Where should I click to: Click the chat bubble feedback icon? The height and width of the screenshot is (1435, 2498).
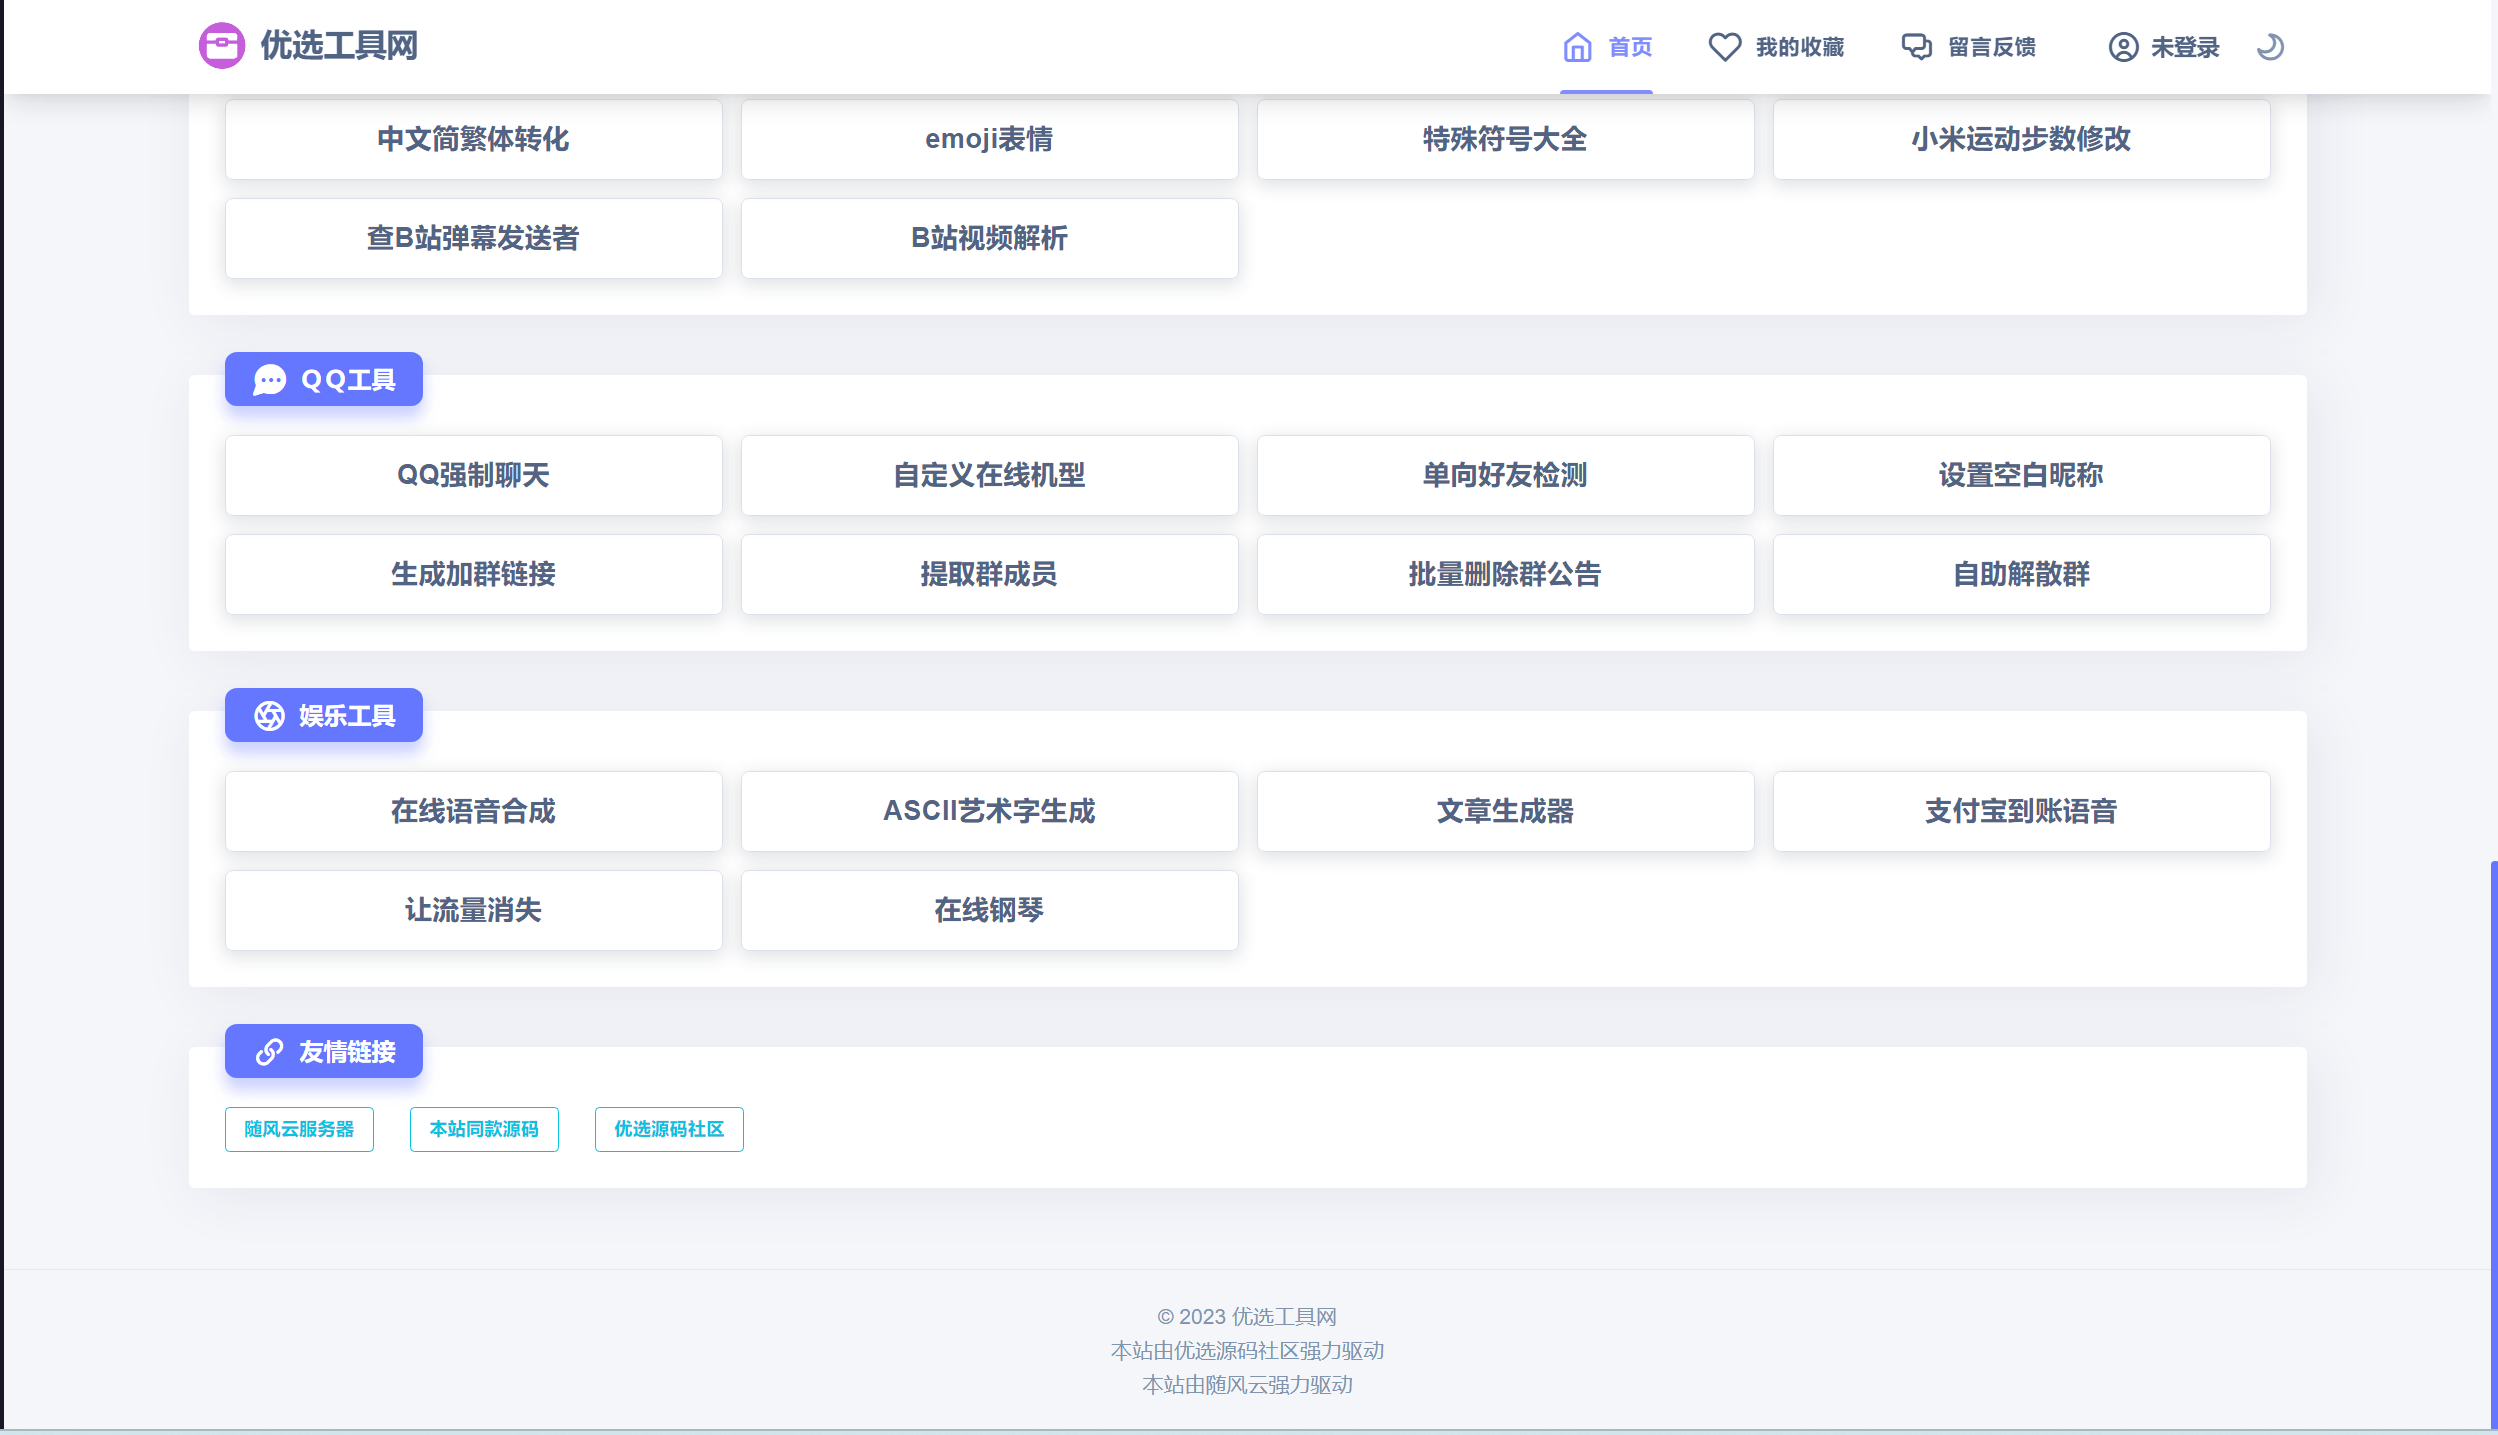pyautogui.click(x=1916, y=47)
